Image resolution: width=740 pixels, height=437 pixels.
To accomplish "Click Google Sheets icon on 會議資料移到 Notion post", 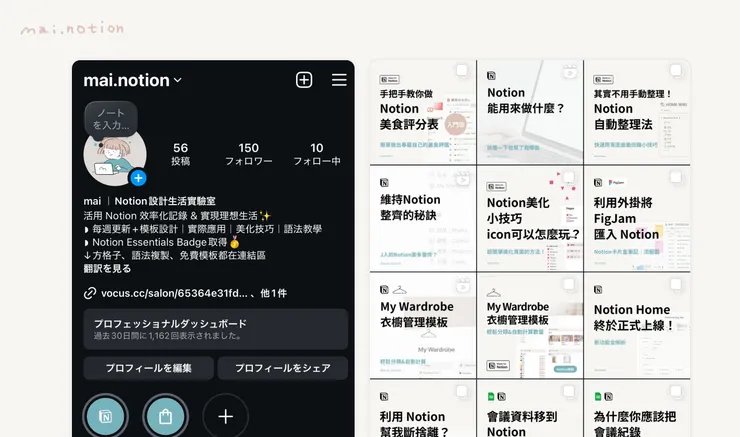I will [x=491, y=397].
